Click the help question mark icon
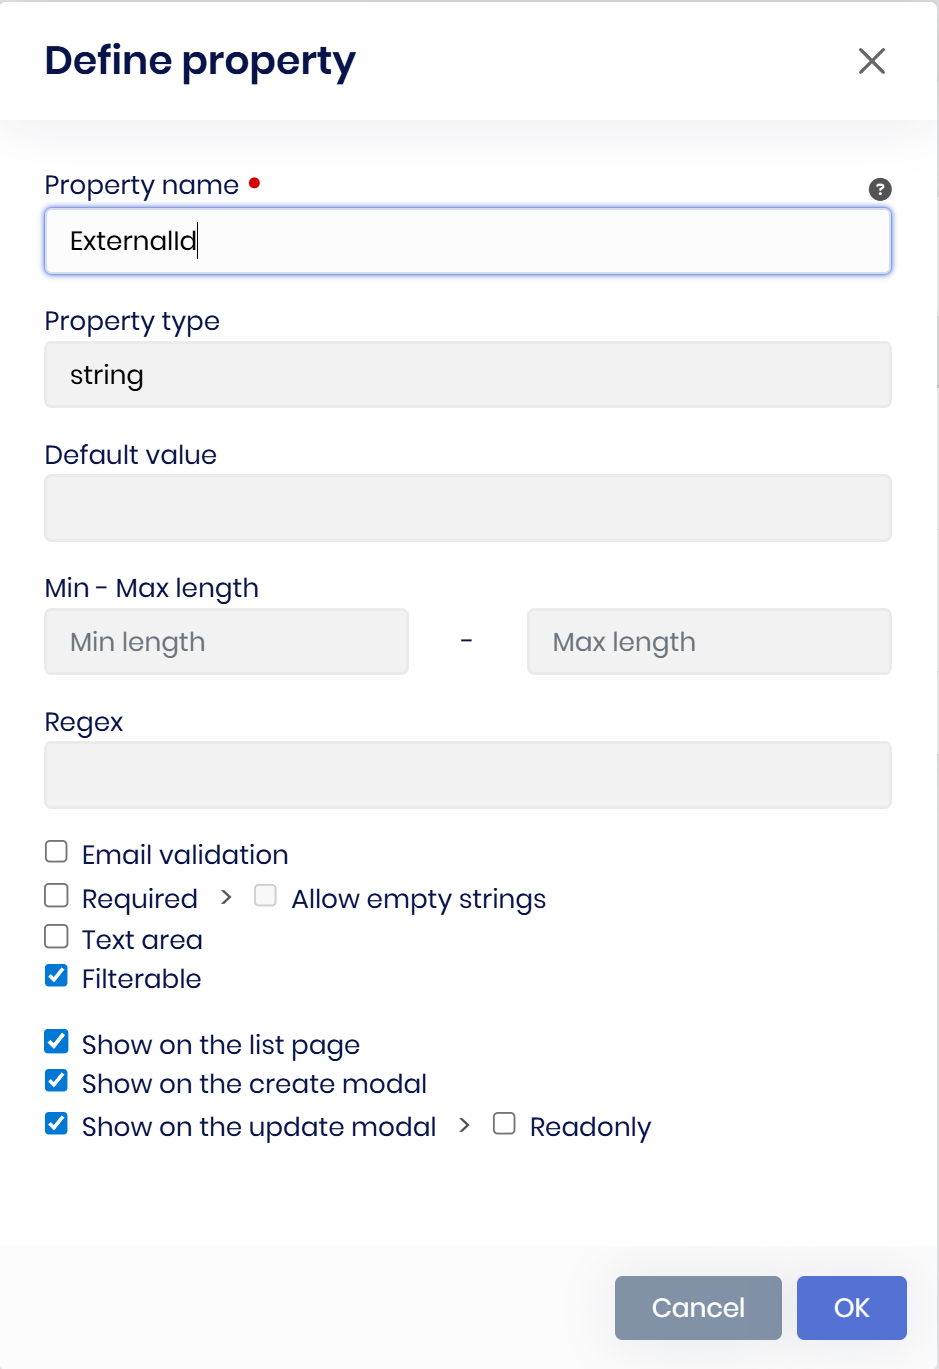The height and width of the screenshot is (1369, 939). [x=880, y=189]
